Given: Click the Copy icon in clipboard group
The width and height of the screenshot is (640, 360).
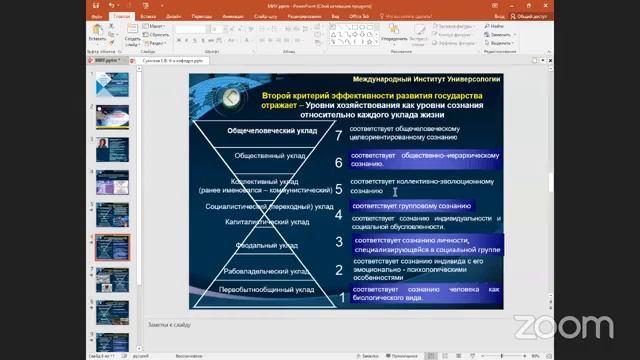Looking at the screenshot, I should 111,34.
